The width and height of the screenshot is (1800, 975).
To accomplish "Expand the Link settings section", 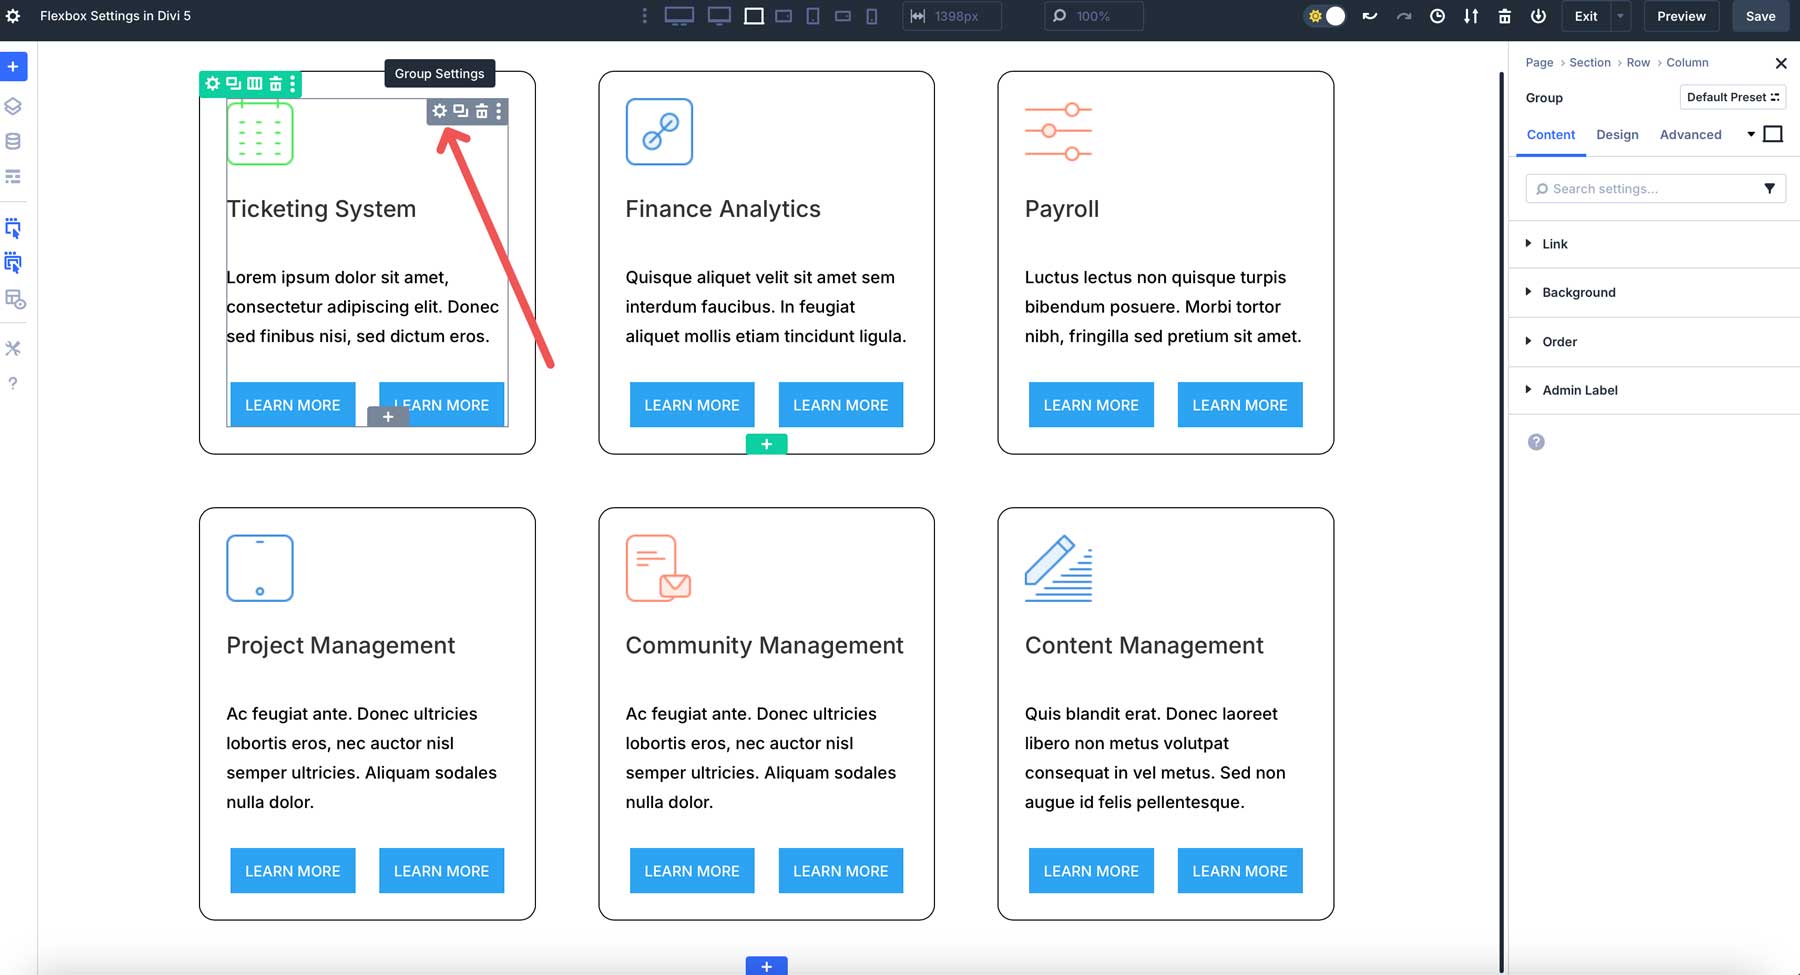I will [x=1556, y=243].
